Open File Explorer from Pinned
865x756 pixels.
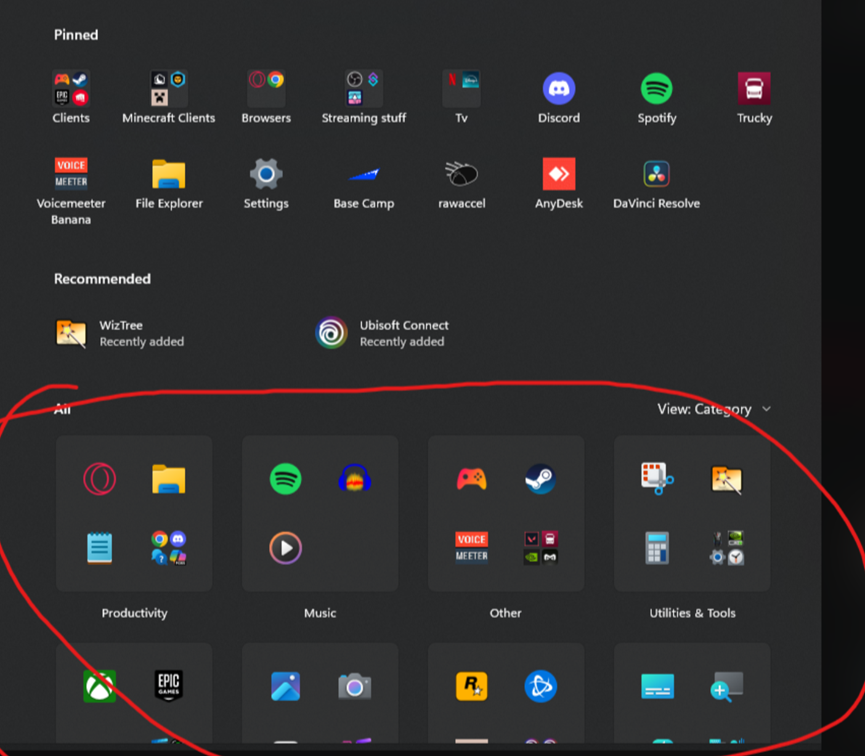(x=169, y=183)
